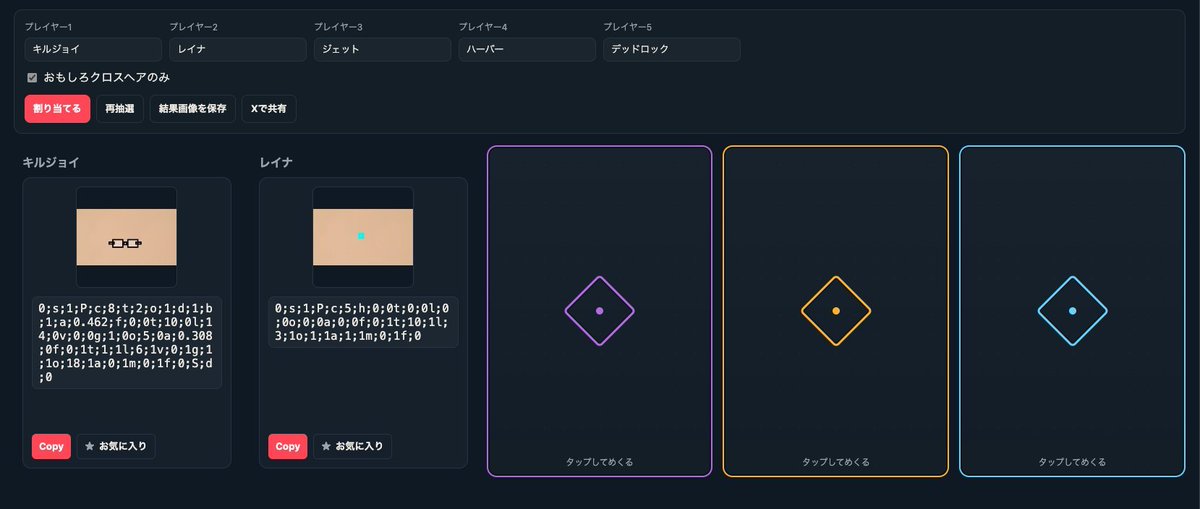1200x509 pixels.
Task: Click the star icon on レイナ's favorite button
Action: pyautogui.click(x=326, y=446)
